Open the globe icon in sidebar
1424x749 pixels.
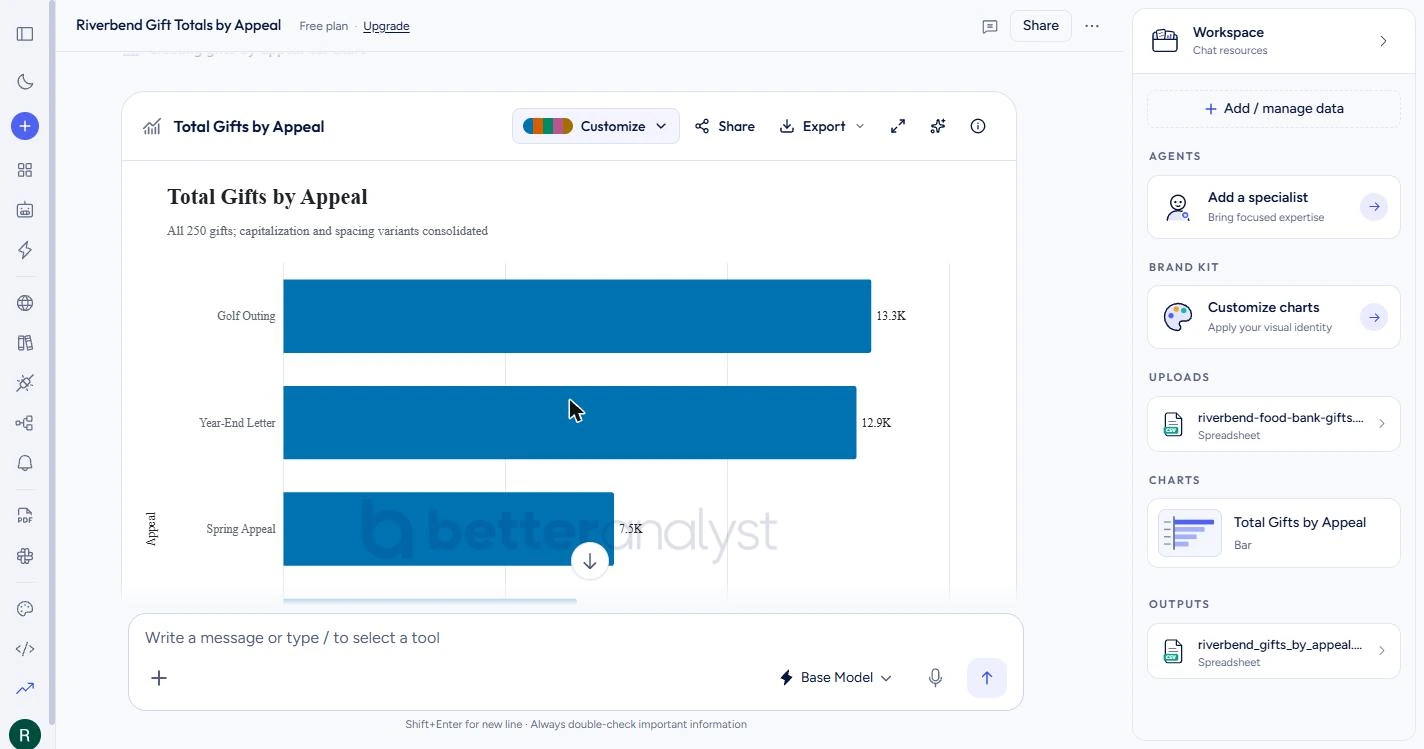click(25, 303)
